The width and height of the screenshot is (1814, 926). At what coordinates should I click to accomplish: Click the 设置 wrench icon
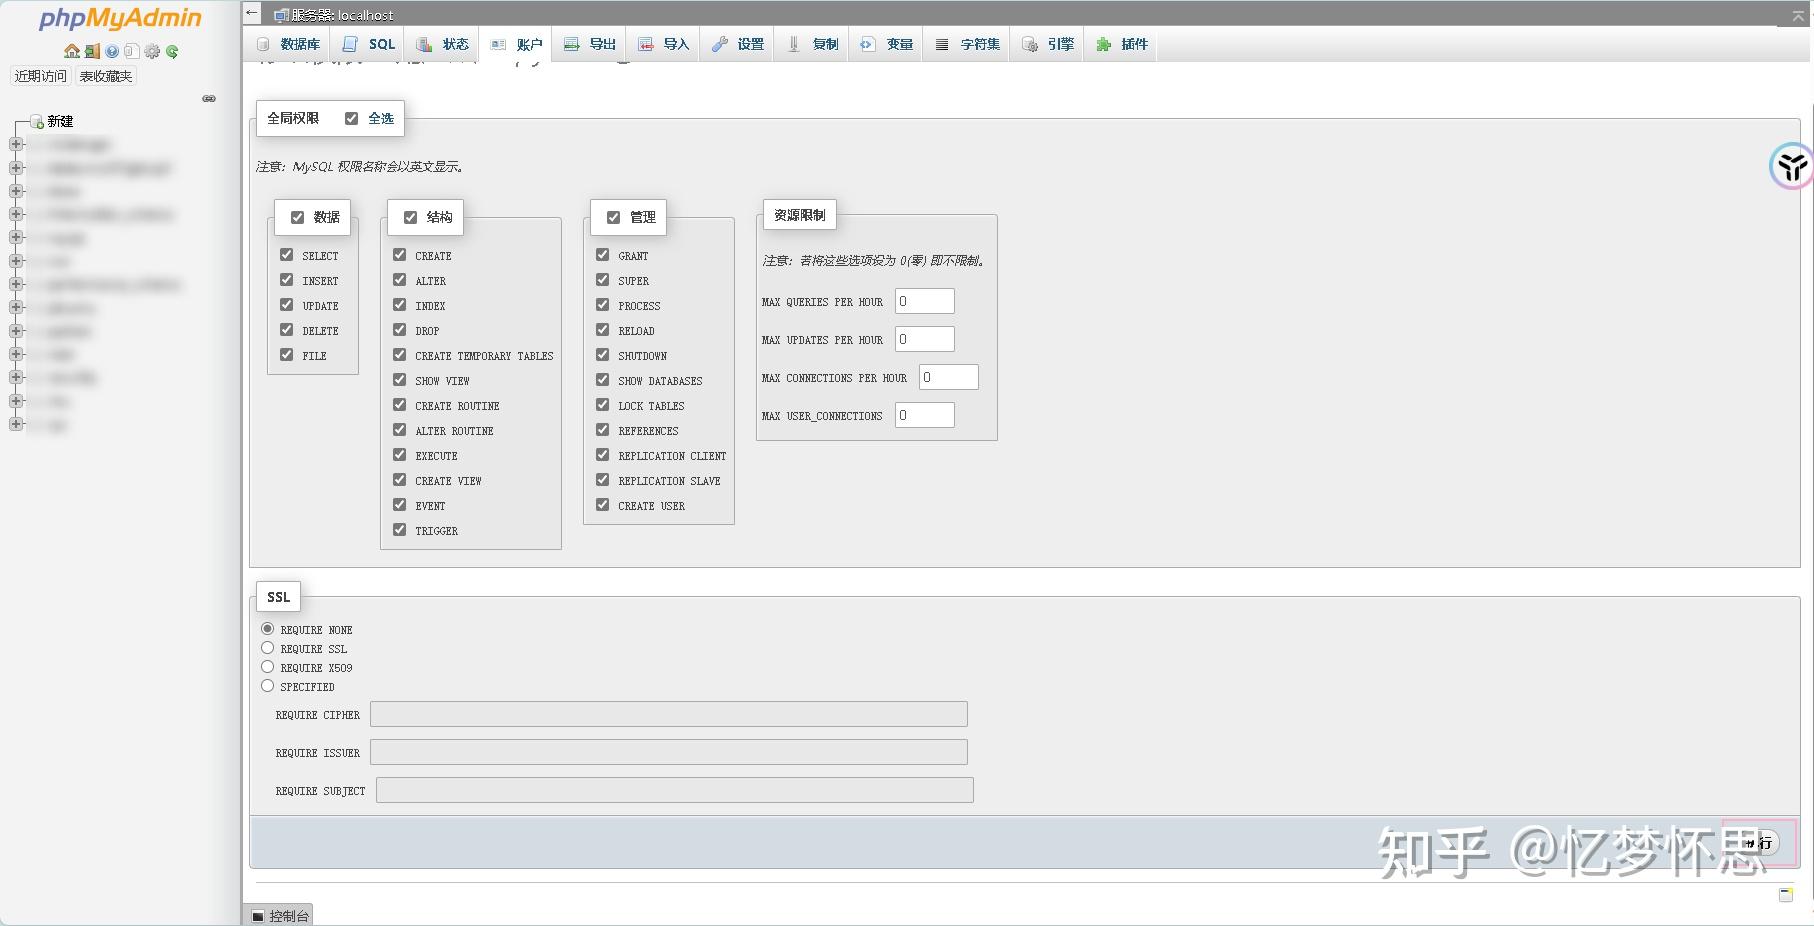(719, 44)
